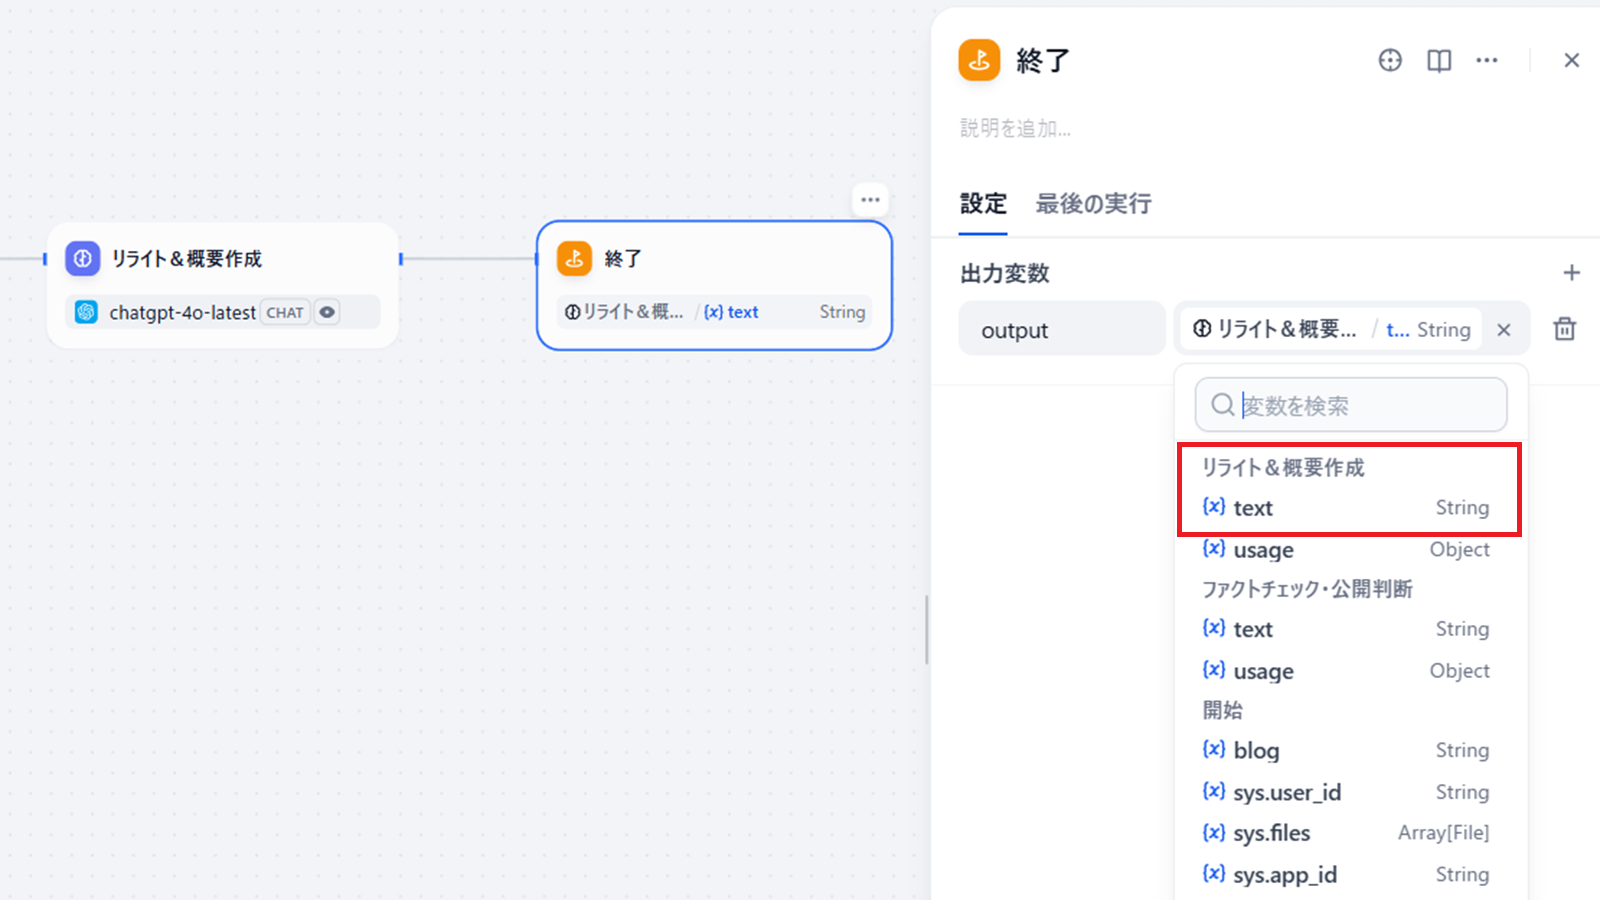Clear the selected variable using the X icon
Viewport: 1600px width, 900px height.
pos(1503,330)
